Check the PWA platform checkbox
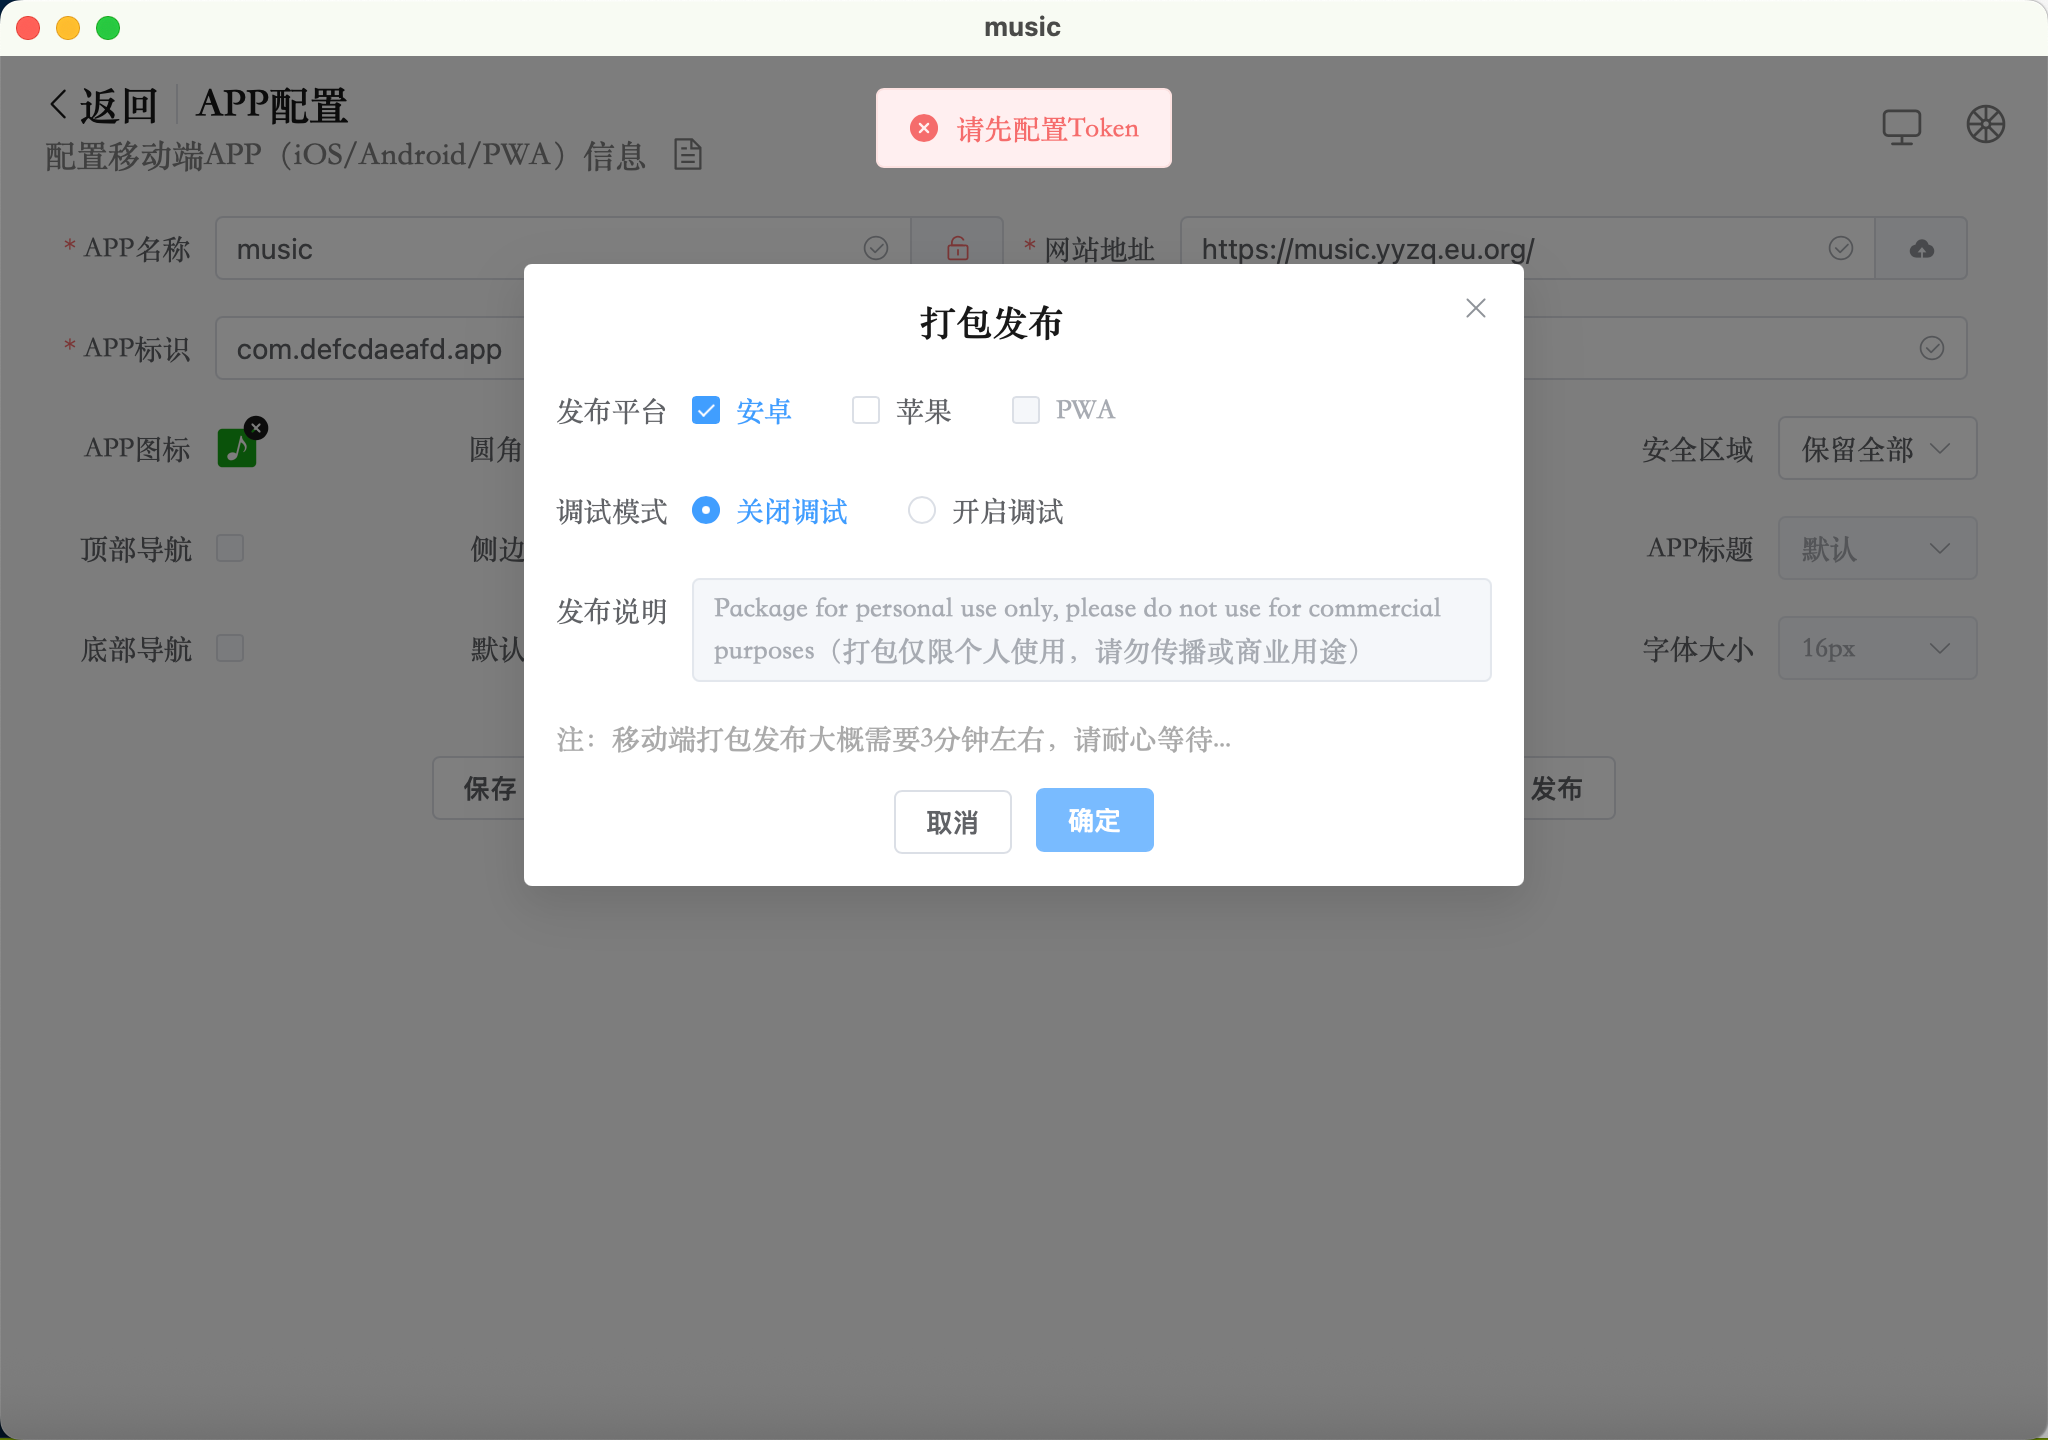2048x1440 pixels. point(1026,410)
